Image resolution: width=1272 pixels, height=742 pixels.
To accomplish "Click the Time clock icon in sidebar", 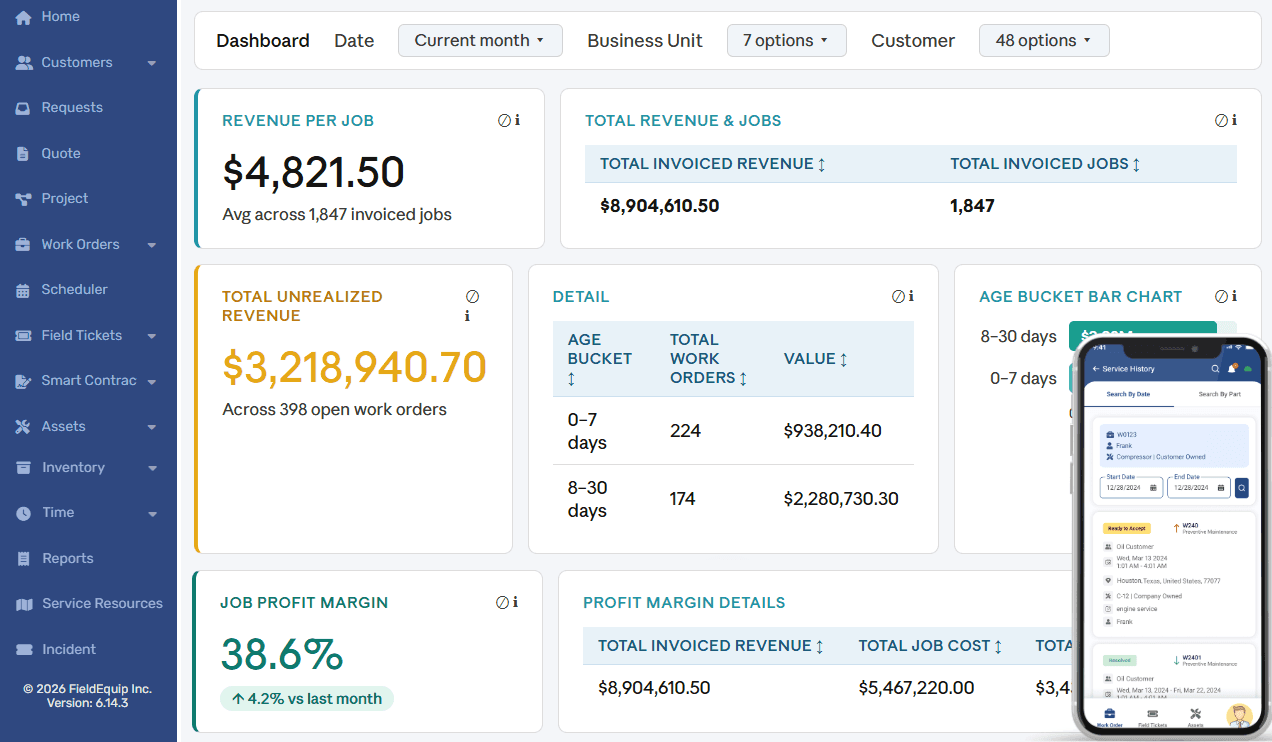I will [24, 513].
